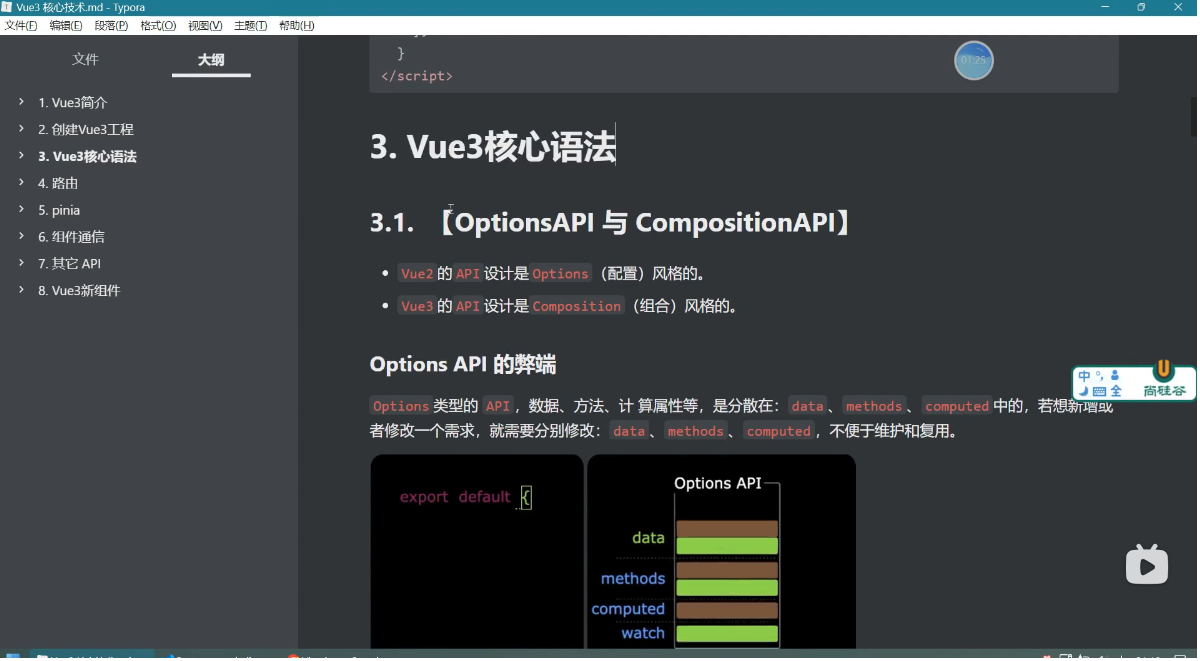Switch IME to Chinese/English mode (中)
1200x661 pixels.
tap(1085, 376)
